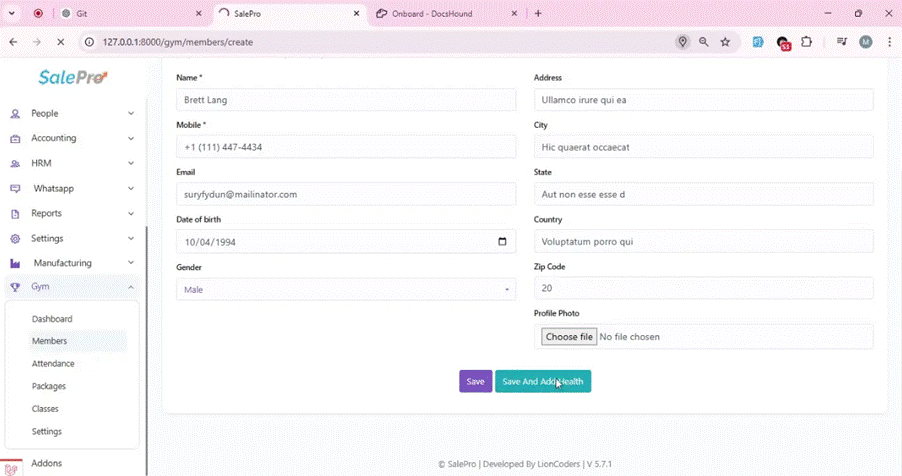Click the Save And Add Health button
This screenshot has height=476, width=902.
tap(542, 381)
